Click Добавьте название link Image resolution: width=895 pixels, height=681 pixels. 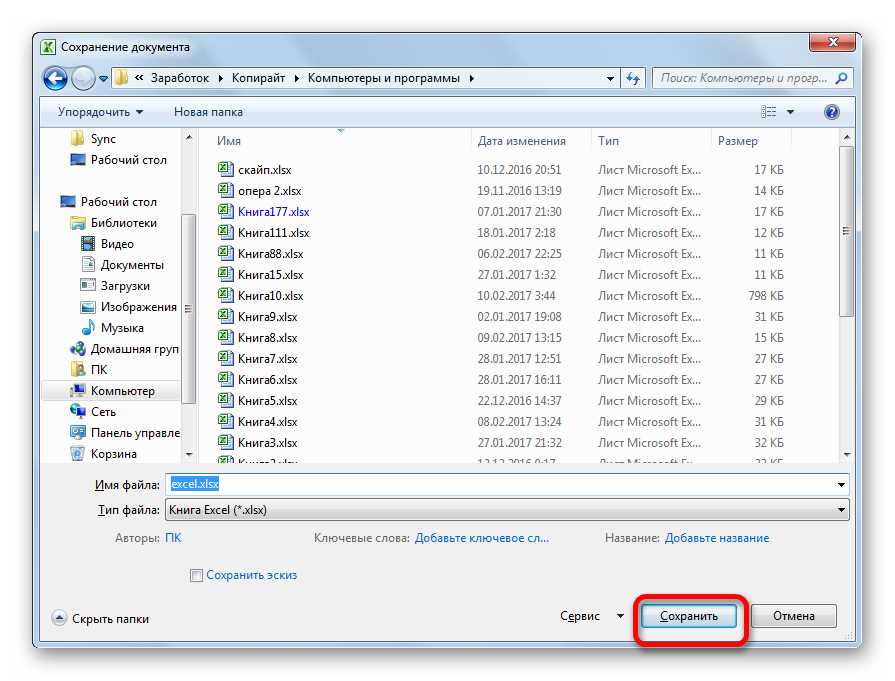coord(716,538)
